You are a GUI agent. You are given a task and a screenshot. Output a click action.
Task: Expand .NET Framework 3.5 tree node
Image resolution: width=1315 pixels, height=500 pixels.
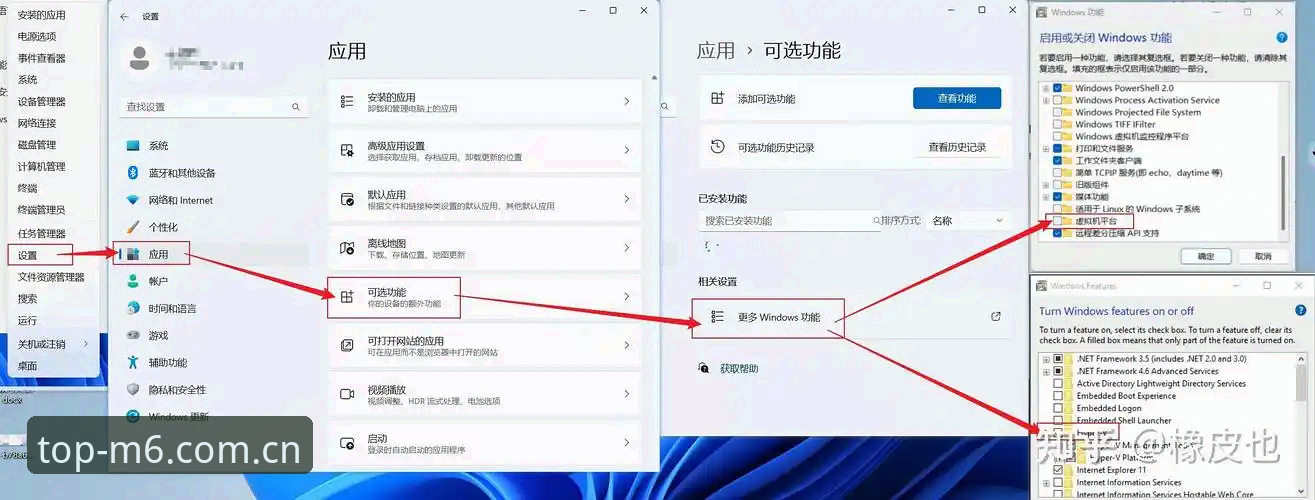click(x=1046, y=358)
